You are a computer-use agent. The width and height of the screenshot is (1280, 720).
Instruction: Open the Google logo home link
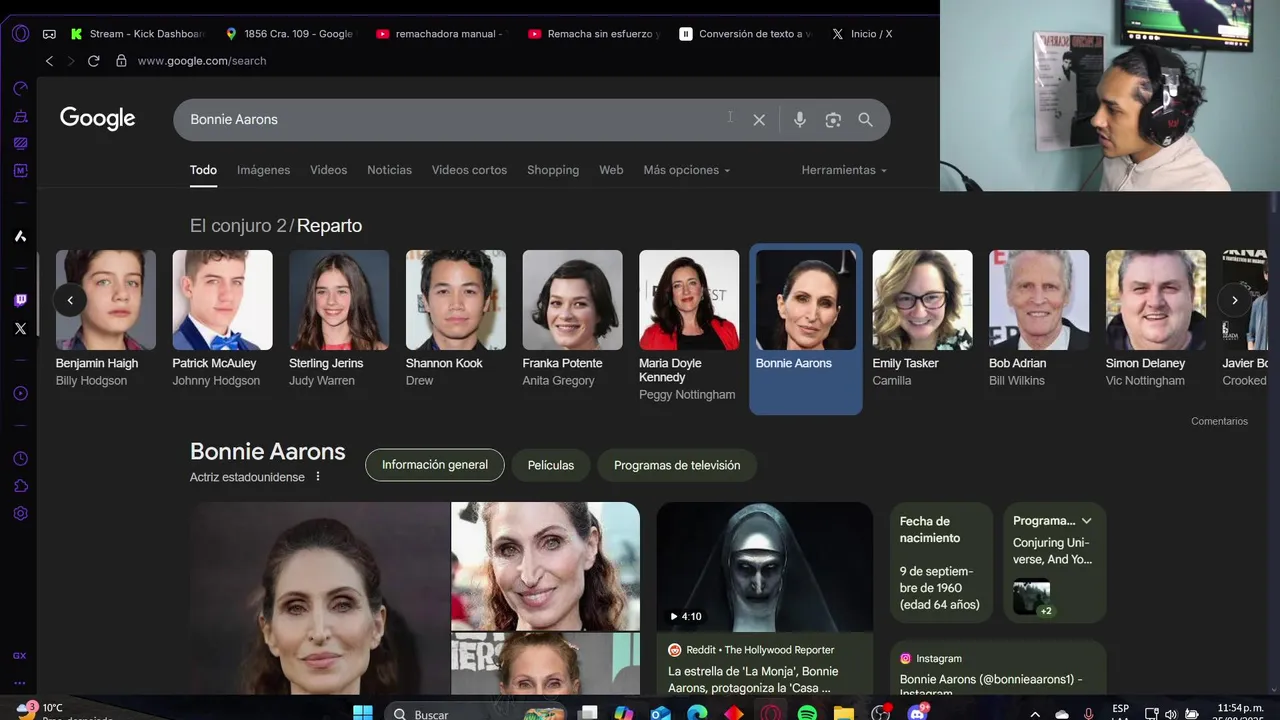click(x=97, y=119)
